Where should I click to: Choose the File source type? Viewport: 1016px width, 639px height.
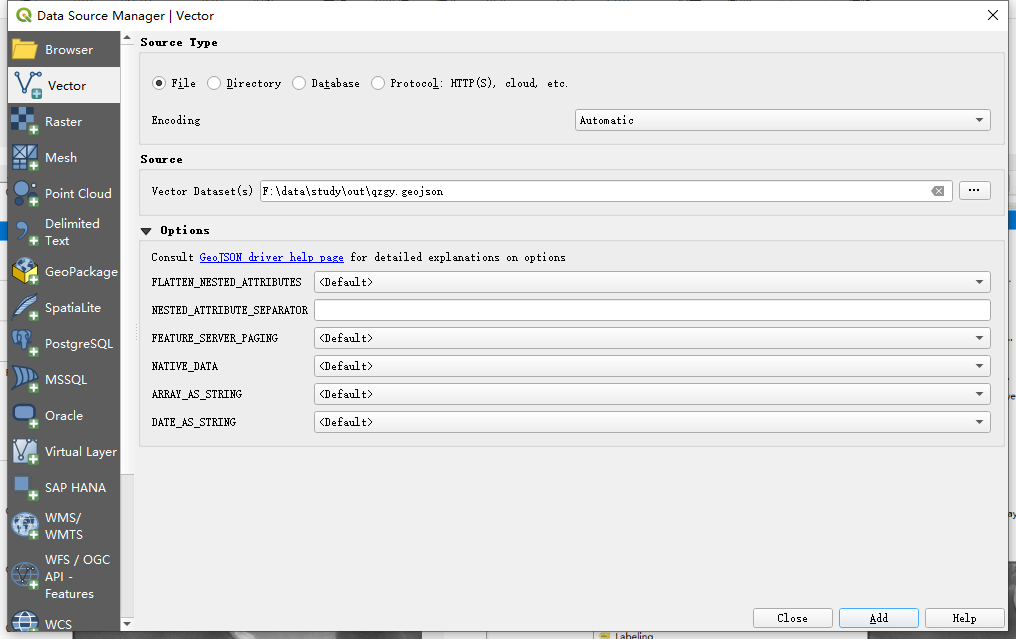159,83
